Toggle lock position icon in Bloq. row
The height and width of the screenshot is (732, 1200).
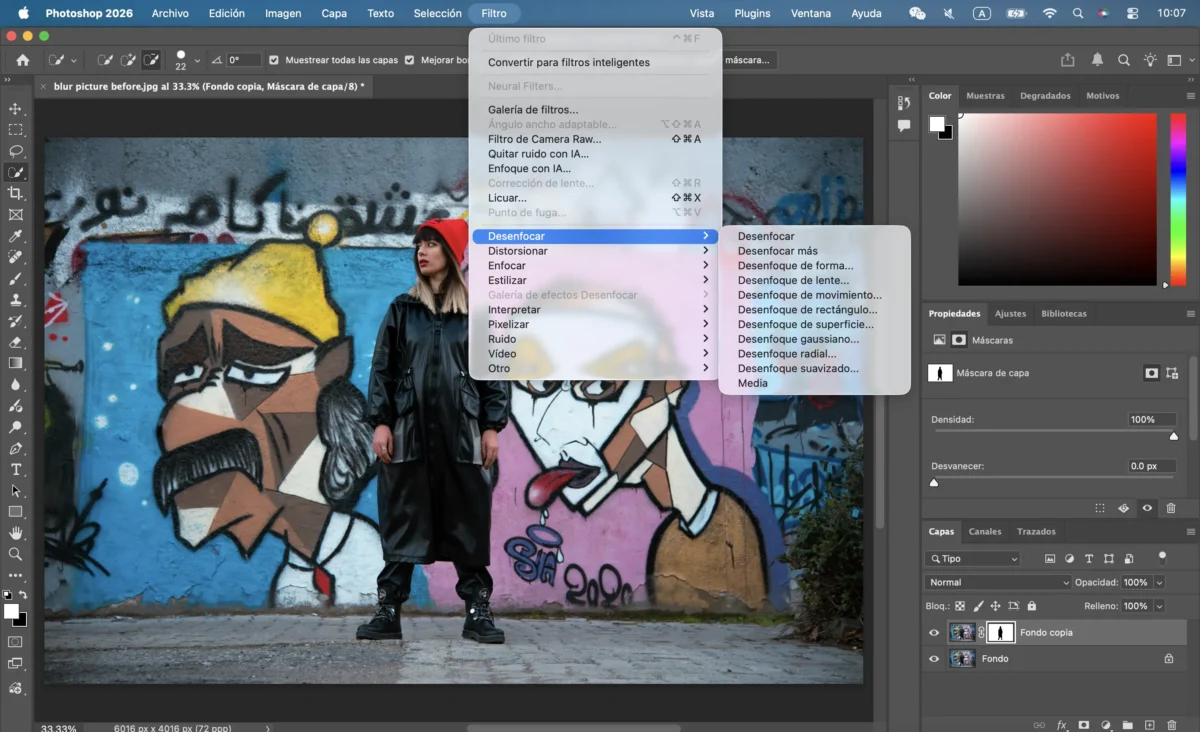(996, 606)
